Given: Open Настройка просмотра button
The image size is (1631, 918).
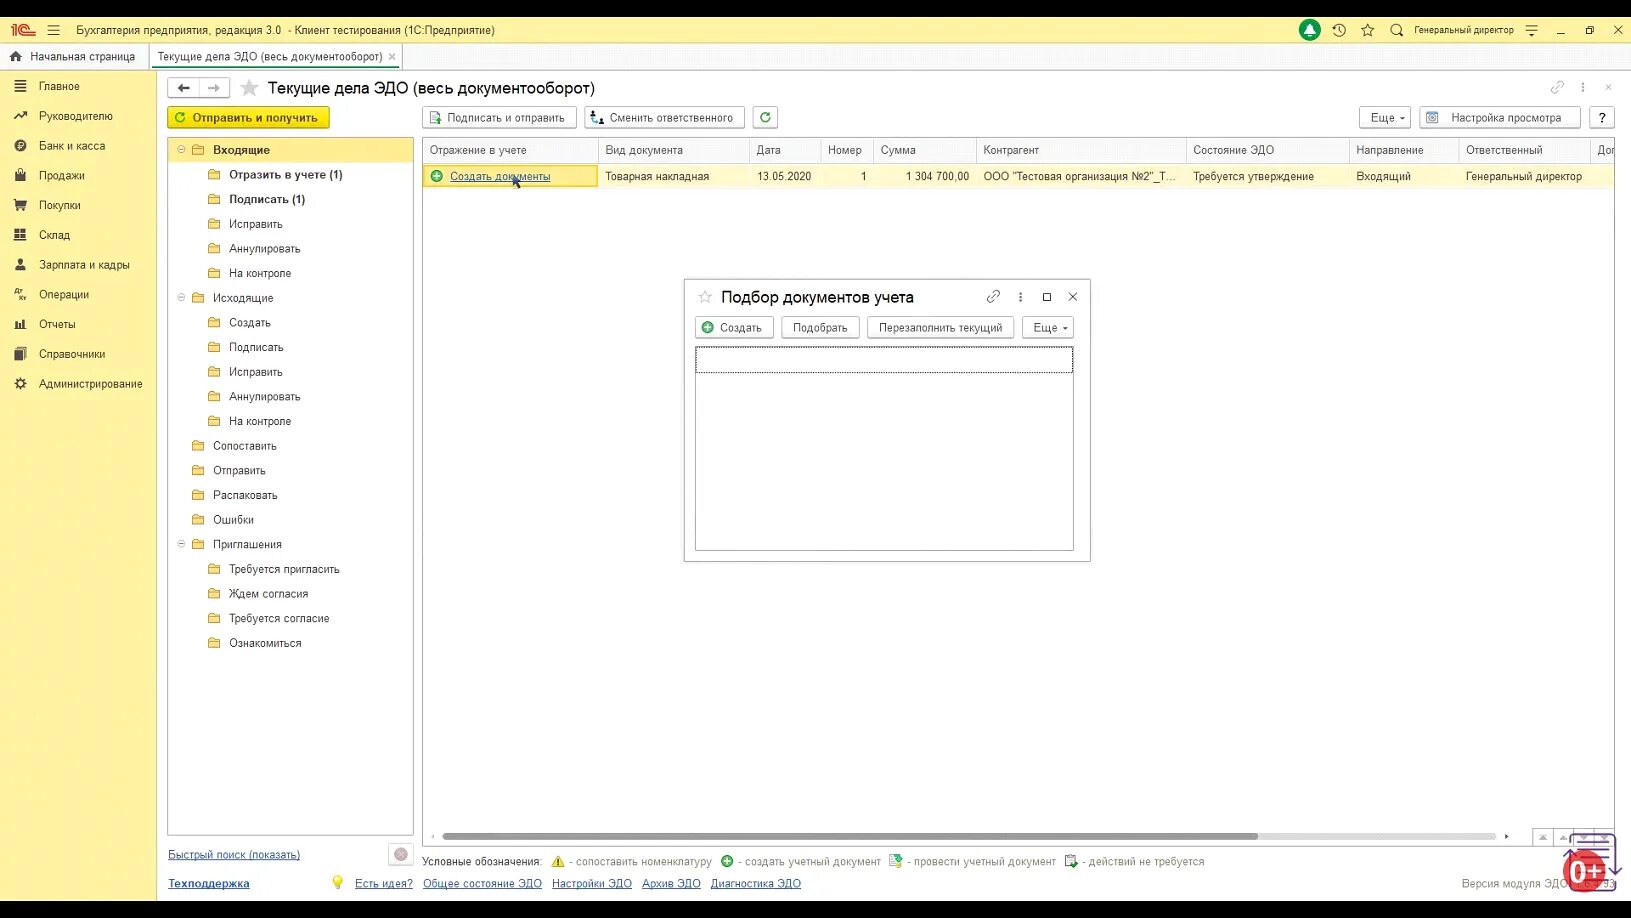Looking at the screenshot, I should click(x=1499, y=118).
